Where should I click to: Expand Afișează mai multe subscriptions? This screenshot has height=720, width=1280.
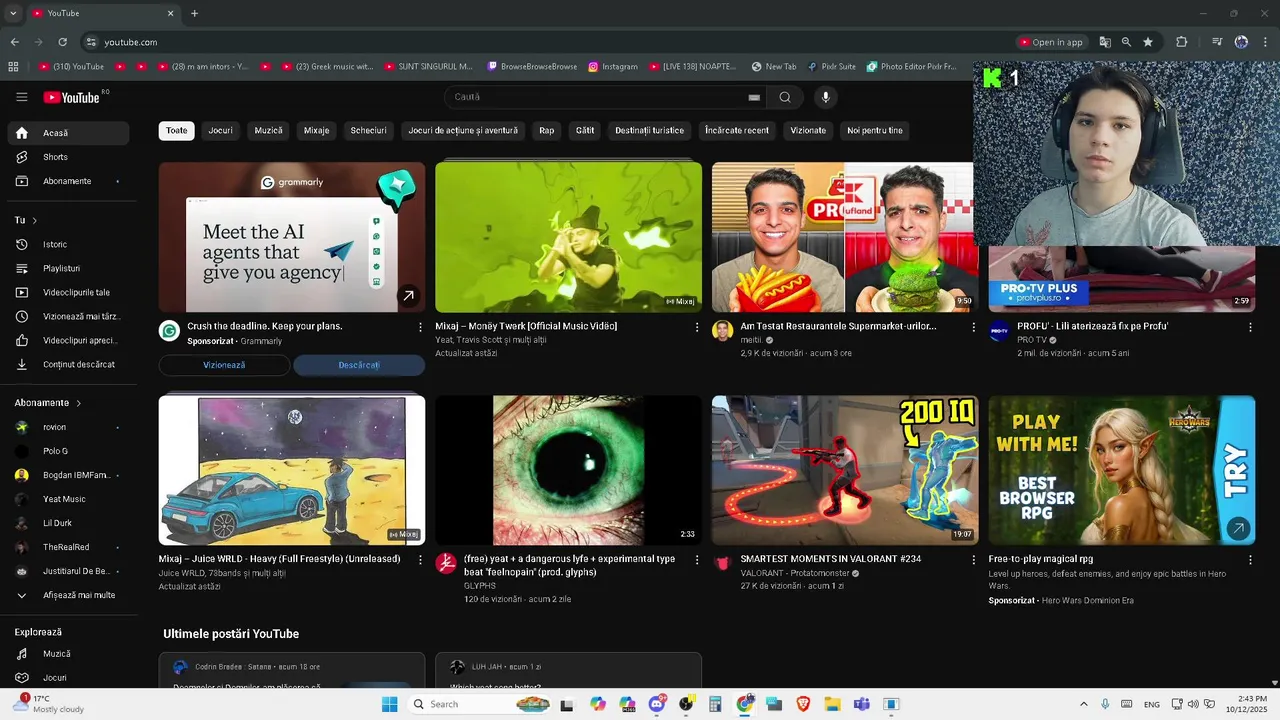(x=68, y=595)
